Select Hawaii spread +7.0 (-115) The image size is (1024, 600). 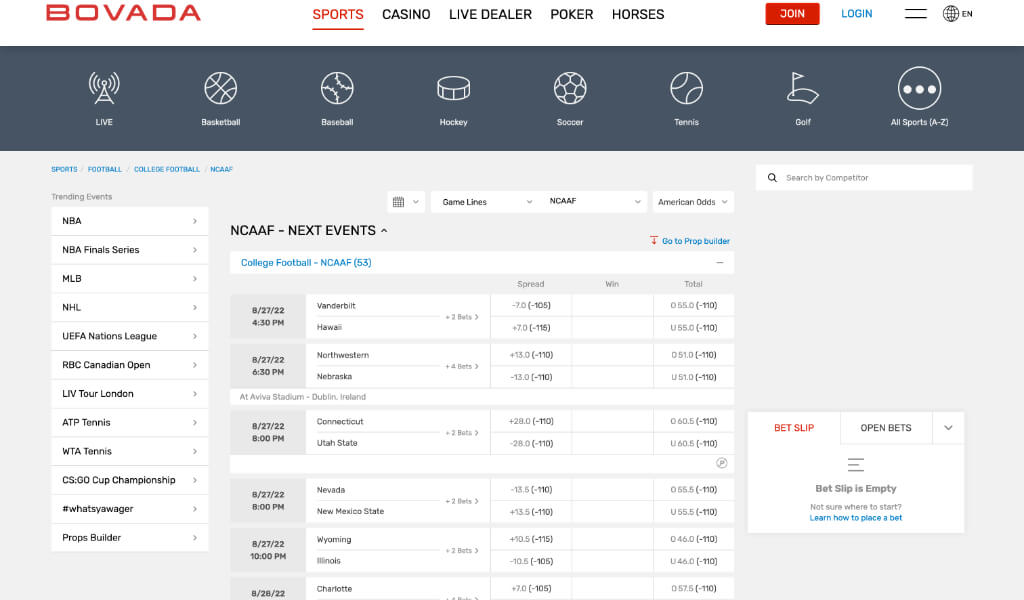pyautogui.click(x=531, y=328)
